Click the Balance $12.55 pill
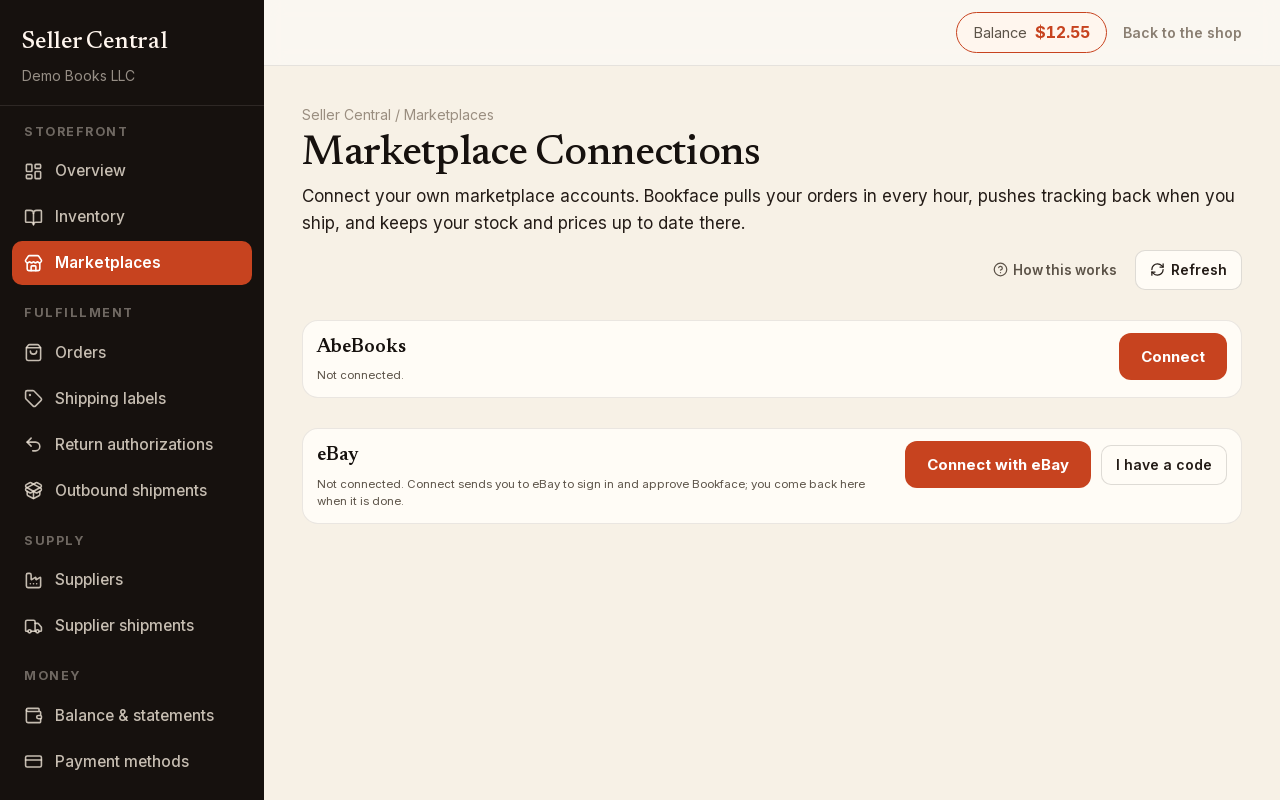Screen dimensions: 1280x800 tap(1031, 33)
